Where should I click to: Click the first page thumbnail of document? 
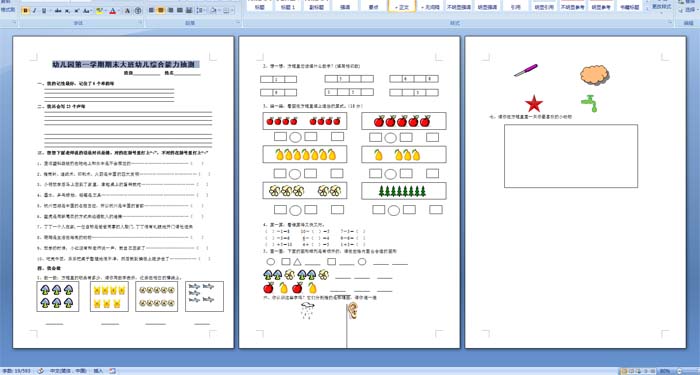tap(123, 192)
